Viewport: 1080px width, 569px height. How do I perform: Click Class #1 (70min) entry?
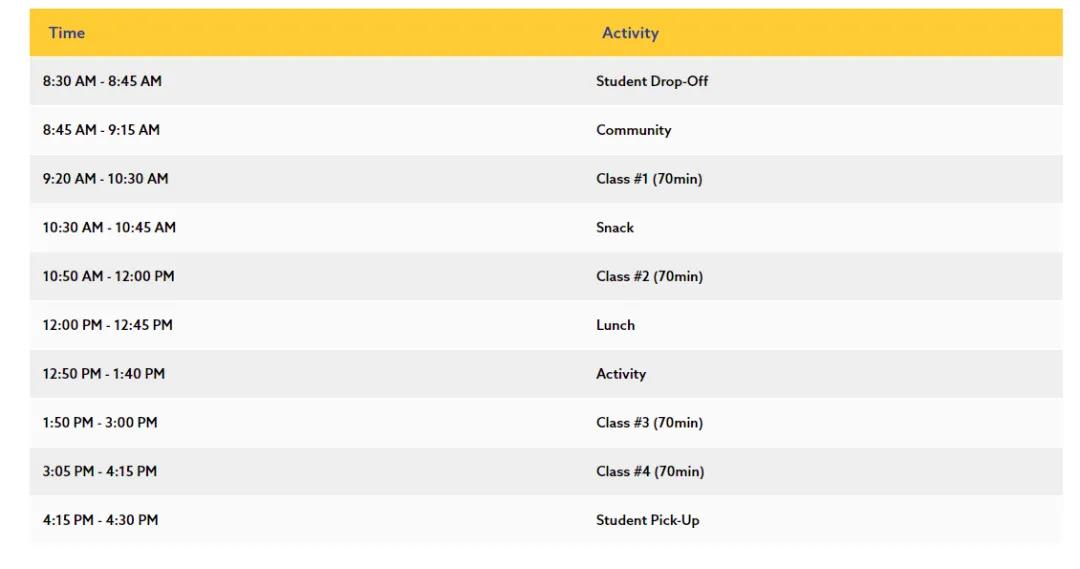click(649, 179)
